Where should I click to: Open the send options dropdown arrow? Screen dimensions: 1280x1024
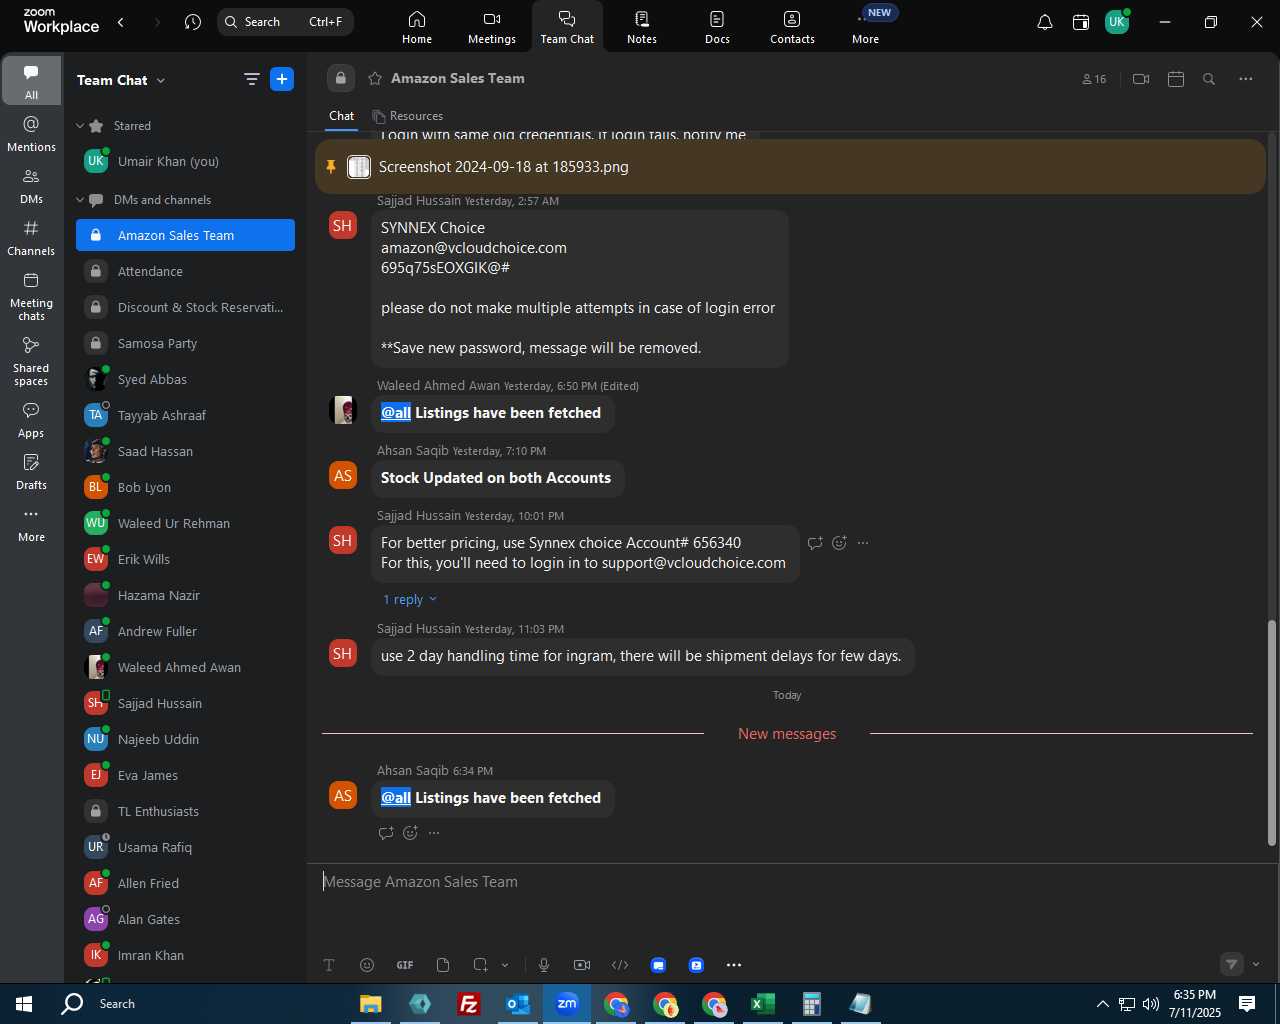pyautogui.click(x=1256, y=965)
